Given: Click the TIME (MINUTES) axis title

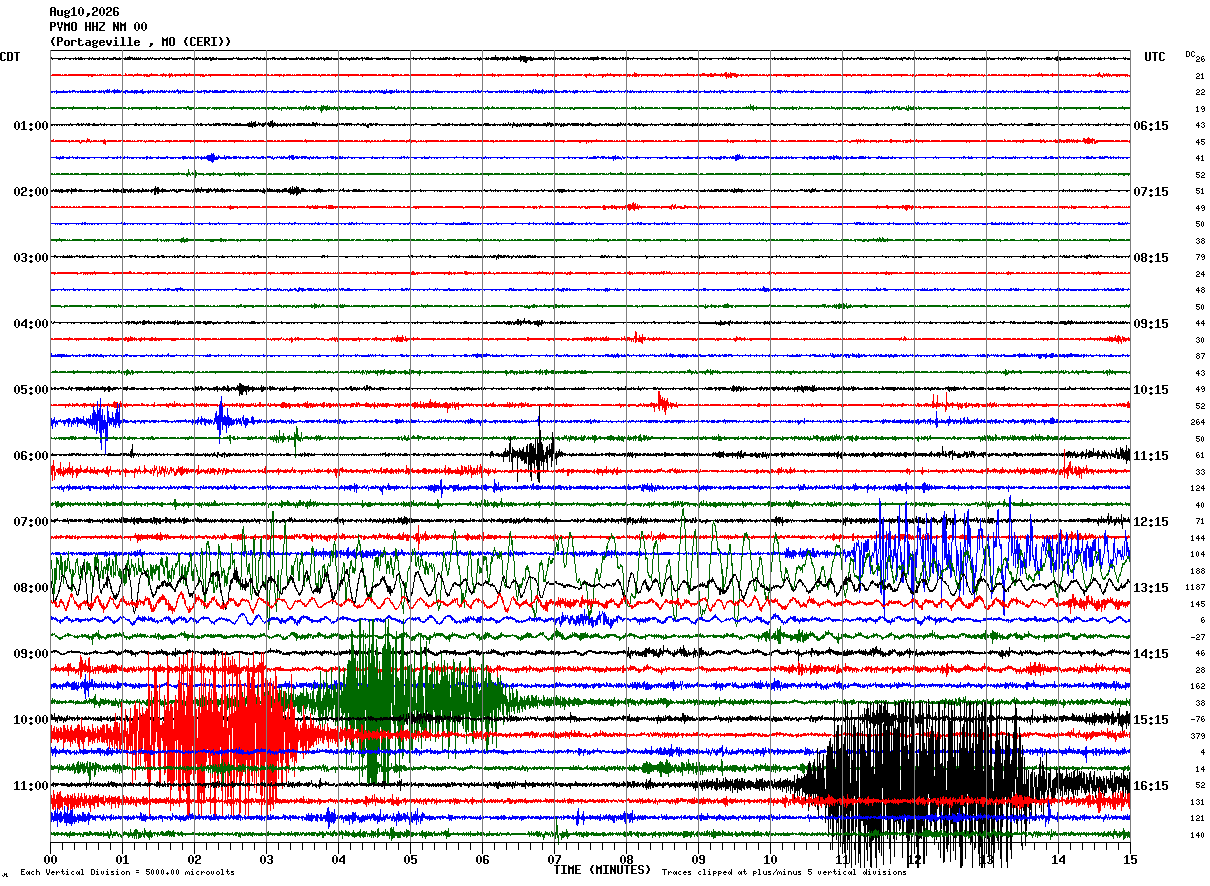Looking at the screenshot, I should pyautogui.click(x=602, y=870).
